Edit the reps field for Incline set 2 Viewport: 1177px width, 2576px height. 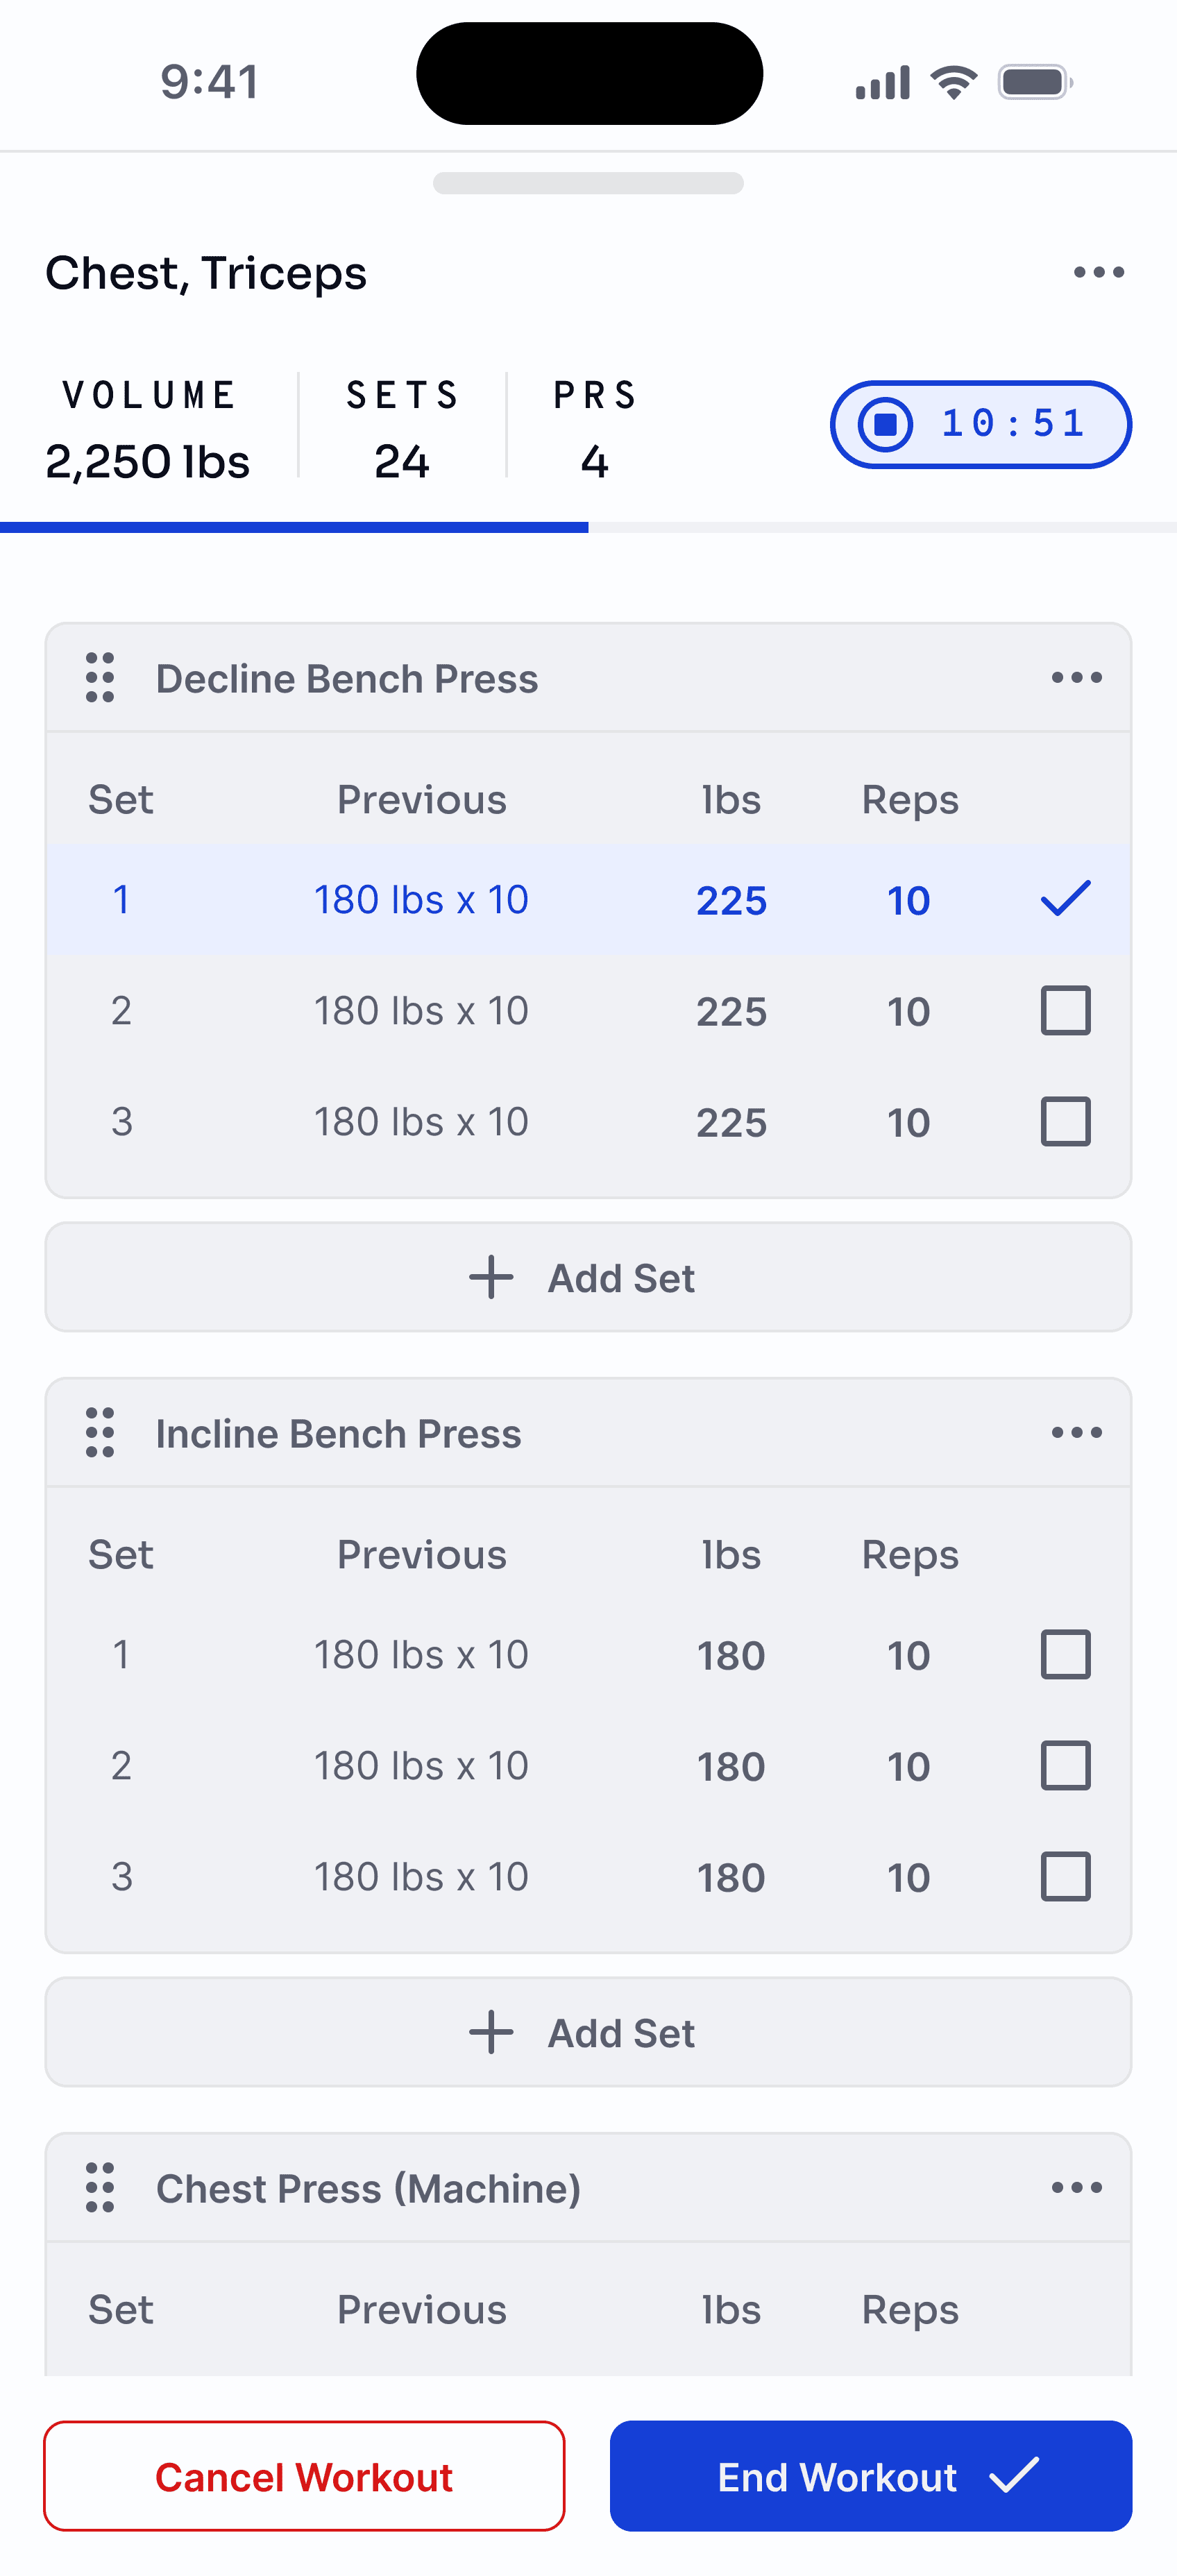click(x=908, y=1766)
